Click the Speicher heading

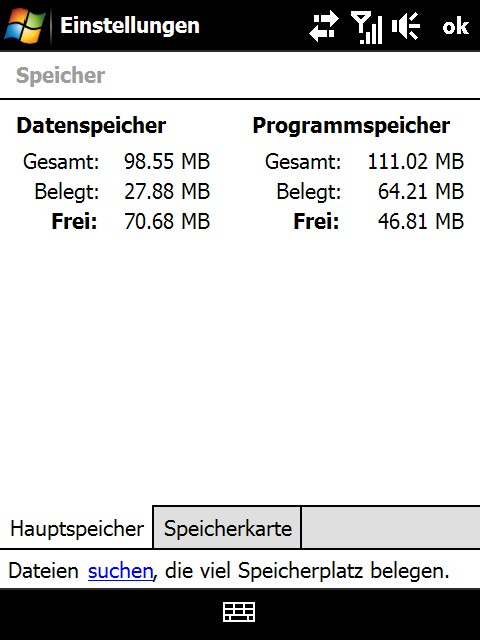pyautogui.click(x=60, y=76)
